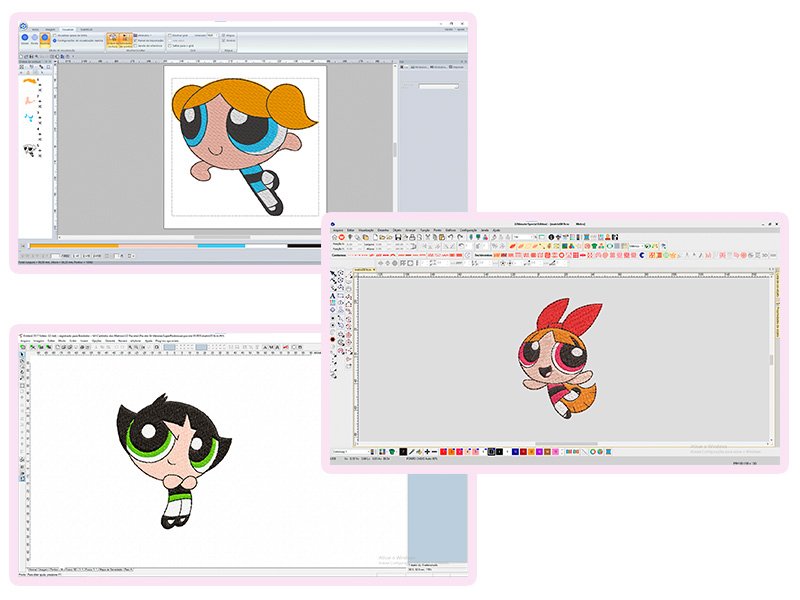Pick arrow selection tool in Blossom left toolbox
Viewport: 800px width, 600px height.
tap(333, 273)
